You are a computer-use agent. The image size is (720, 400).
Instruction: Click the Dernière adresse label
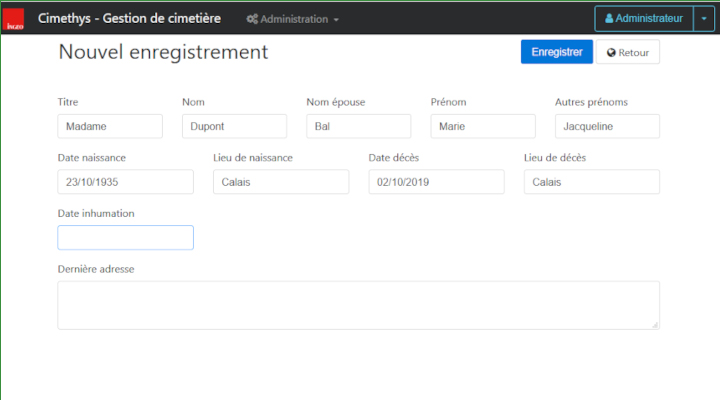(96, 269)
